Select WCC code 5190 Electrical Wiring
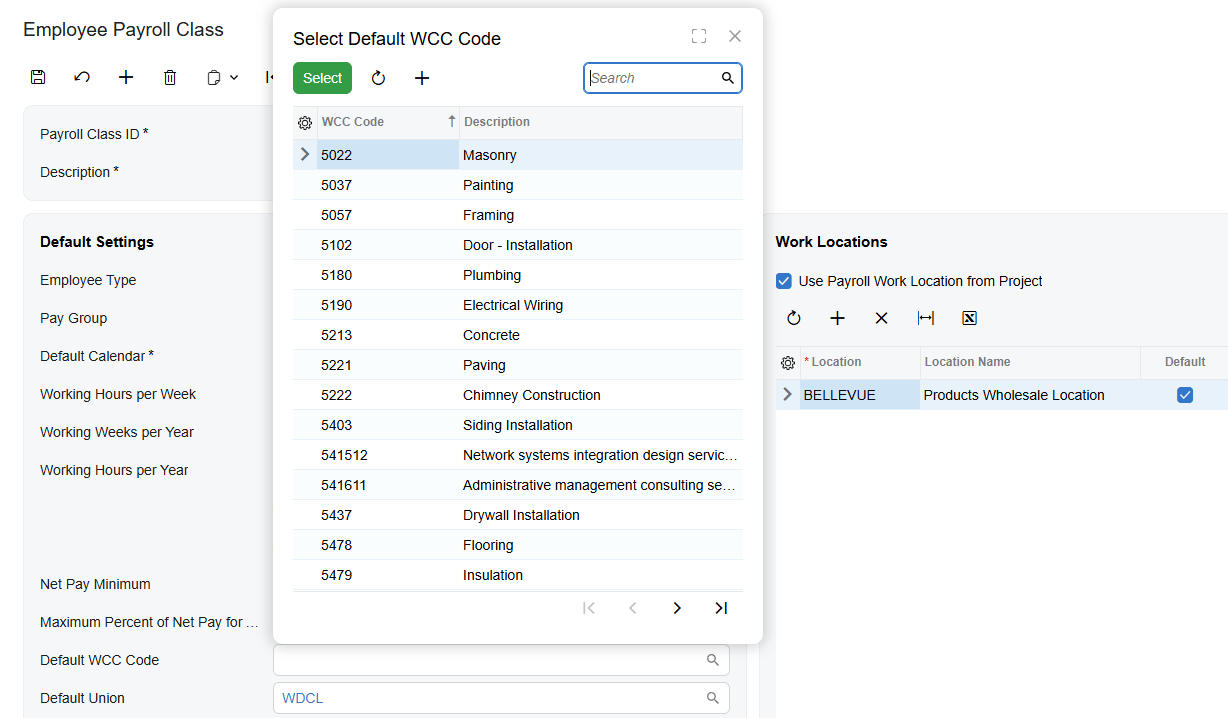This screenshot has width=1228, height=718. pos(518,305)
